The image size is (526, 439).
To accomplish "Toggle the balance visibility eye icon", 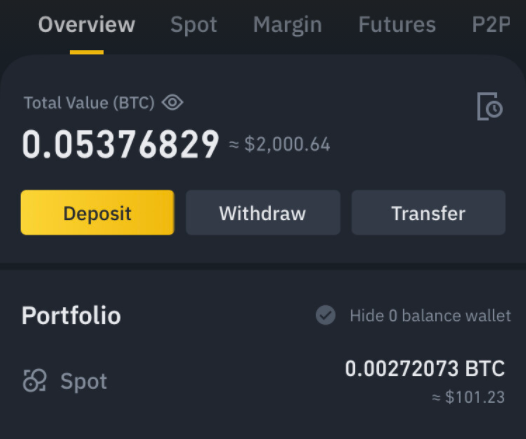I will tap(172, 102).
